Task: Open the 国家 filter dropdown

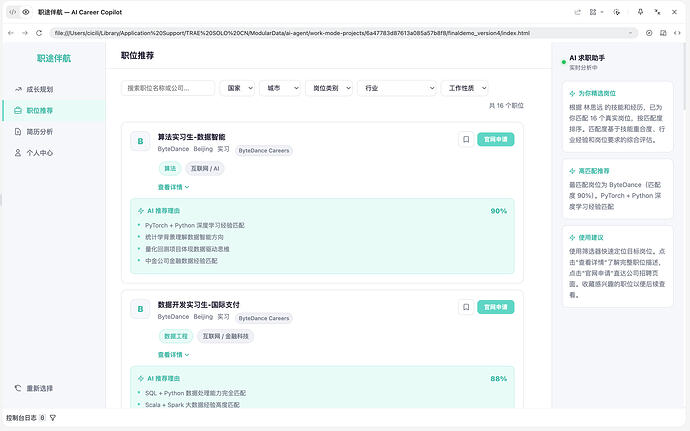Action: (x=238, y=88)
